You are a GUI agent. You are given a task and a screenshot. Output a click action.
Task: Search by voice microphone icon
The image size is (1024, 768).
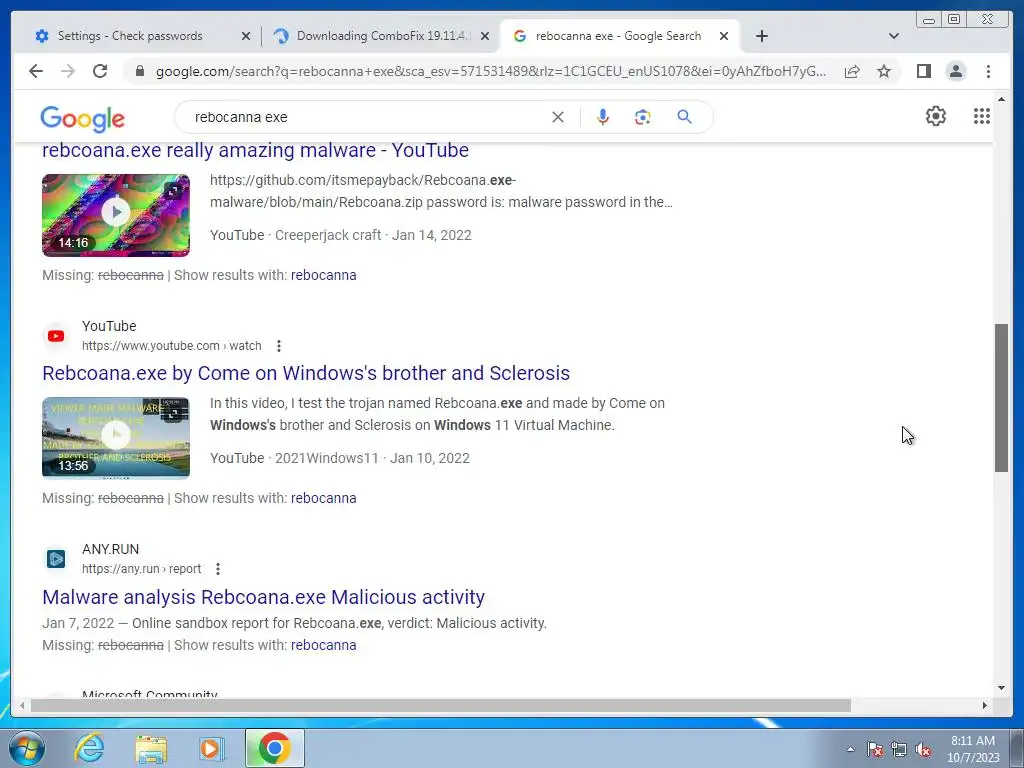tap(603, 117)
